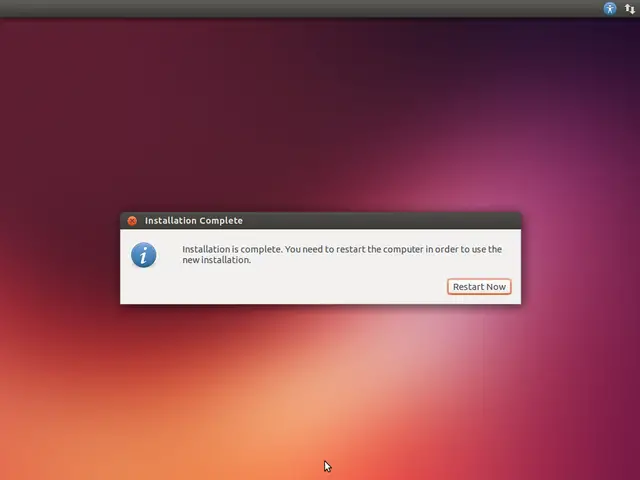
Task: Open the accessibility menu in top panel
Action: pyautogui.click(x=610, y=9)
